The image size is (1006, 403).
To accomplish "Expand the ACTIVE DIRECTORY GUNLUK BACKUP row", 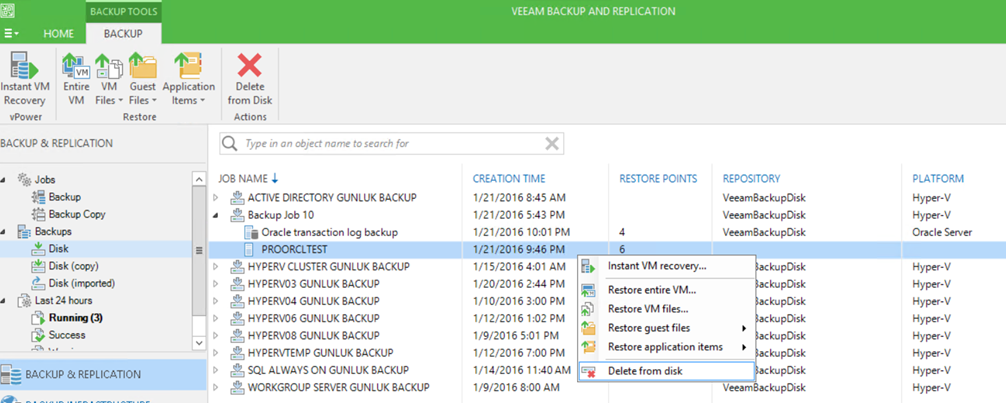I will (215, 198).
